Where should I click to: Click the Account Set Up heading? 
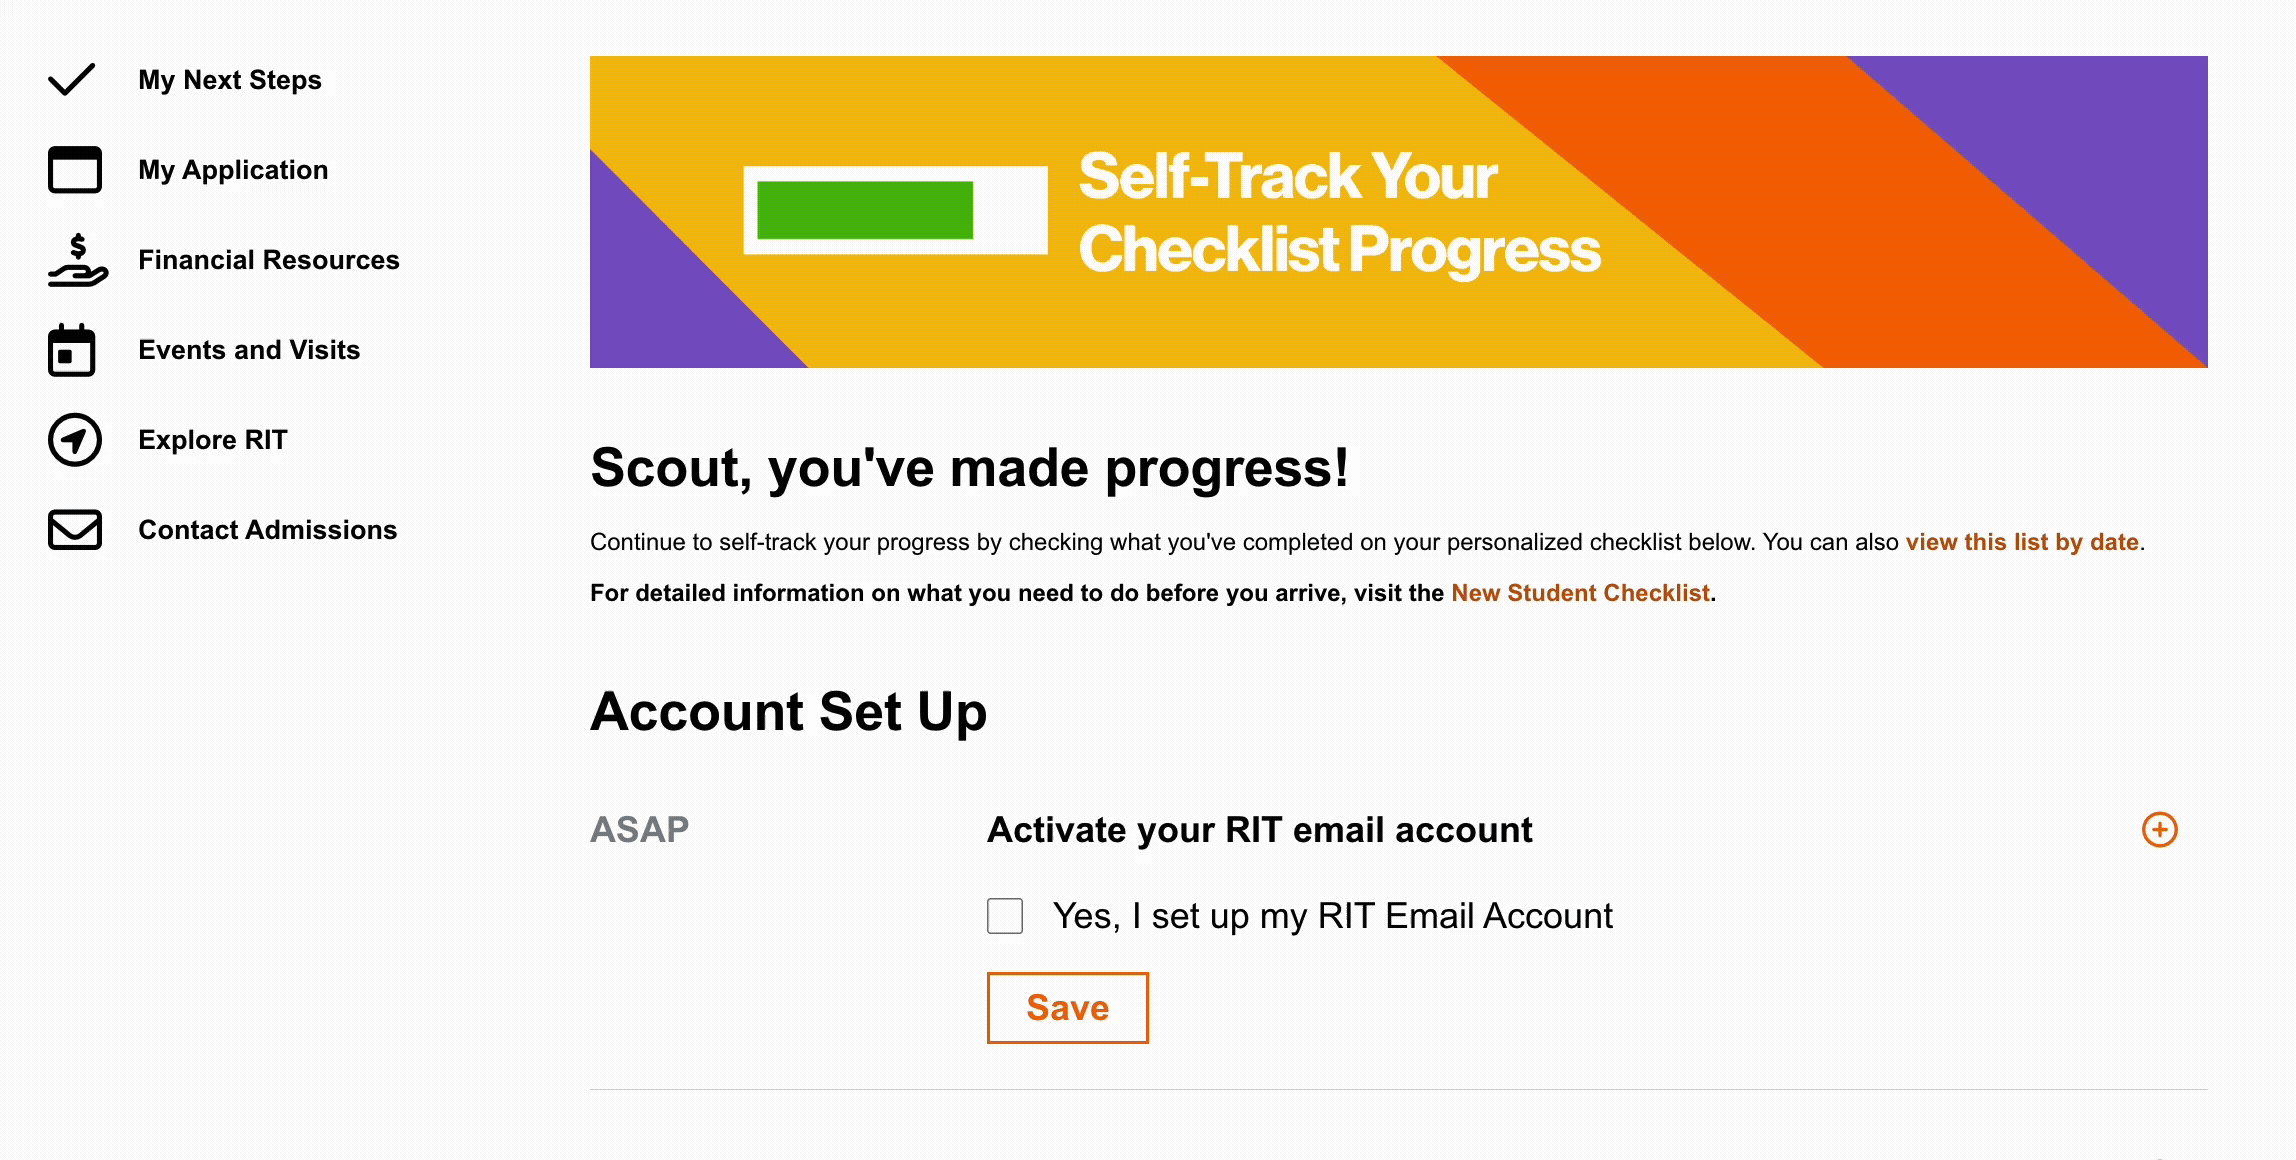[x=789, y=711]
